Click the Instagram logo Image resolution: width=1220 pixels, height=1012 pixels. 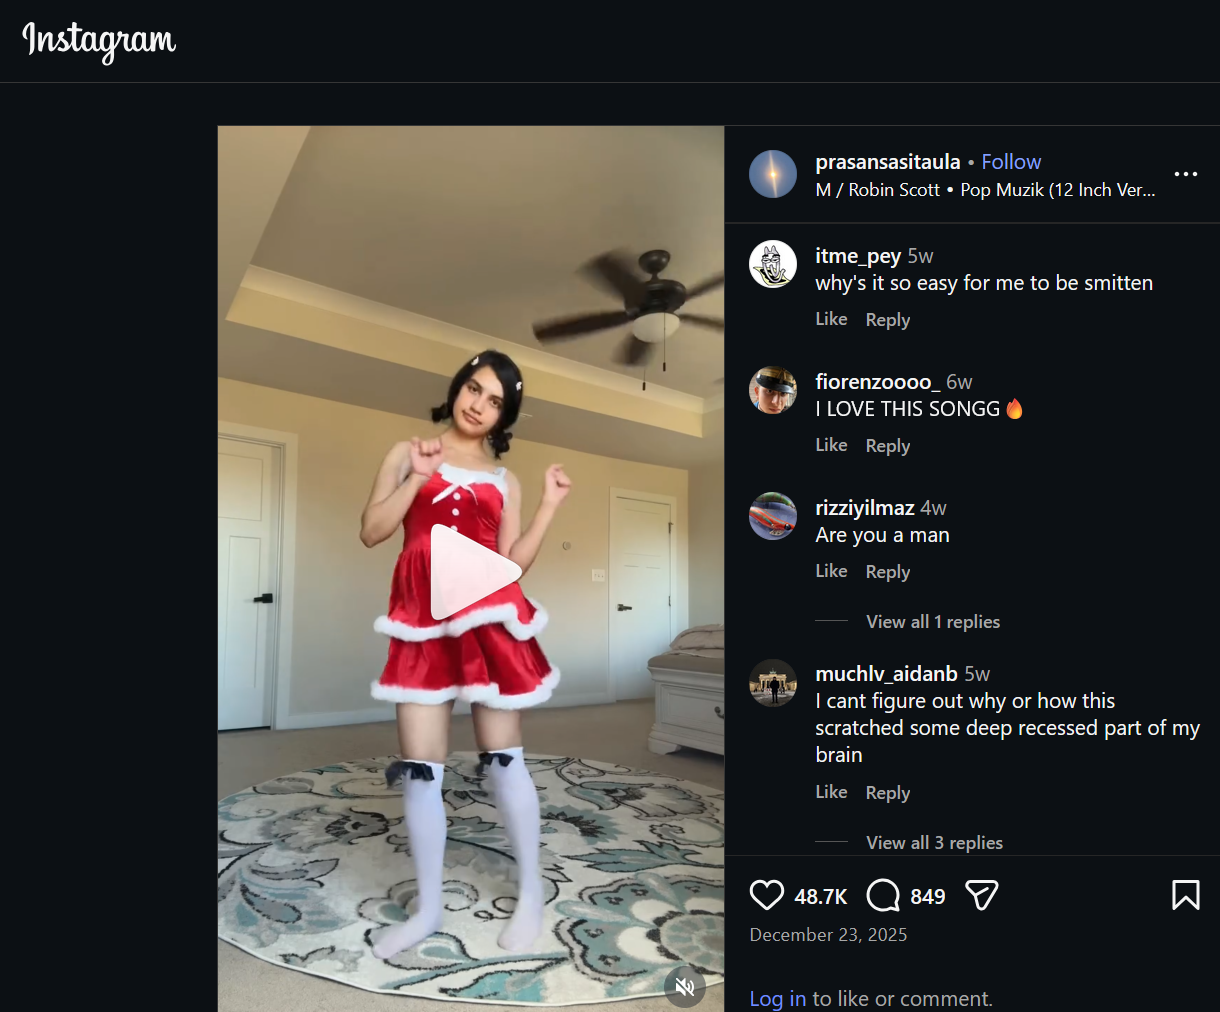[x=99, y=41]
